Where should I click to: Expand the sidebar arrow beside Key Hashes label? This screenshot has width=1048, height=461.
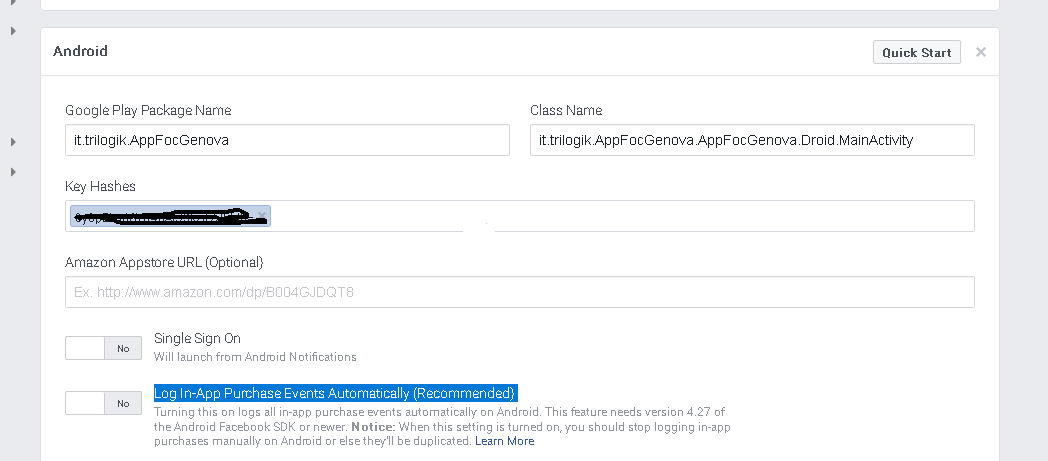[x=13, y=172]
